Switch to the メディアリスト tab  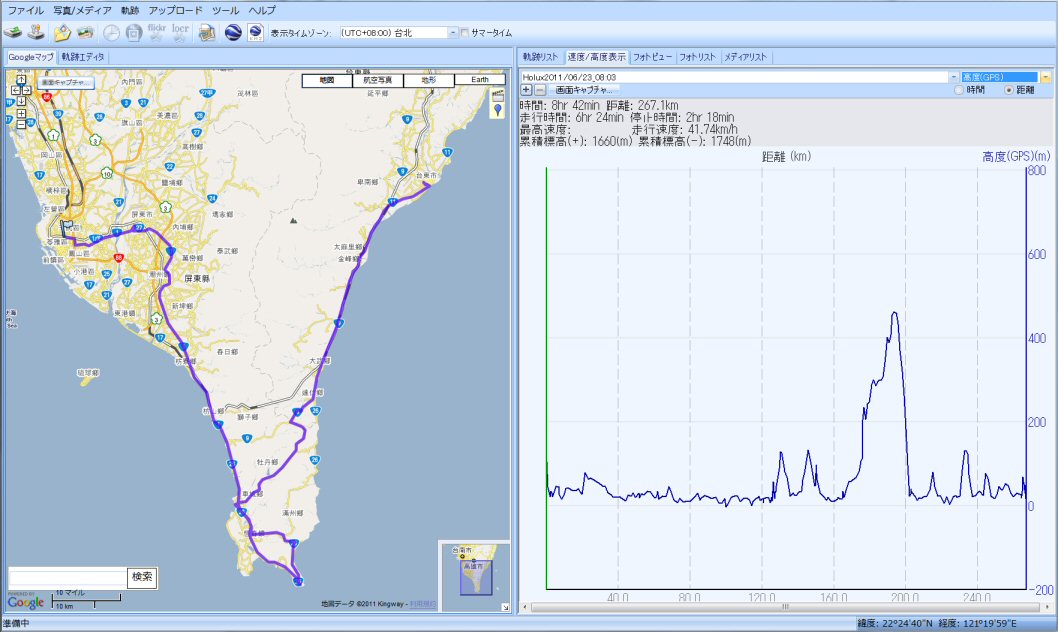(x=746, y=57)
